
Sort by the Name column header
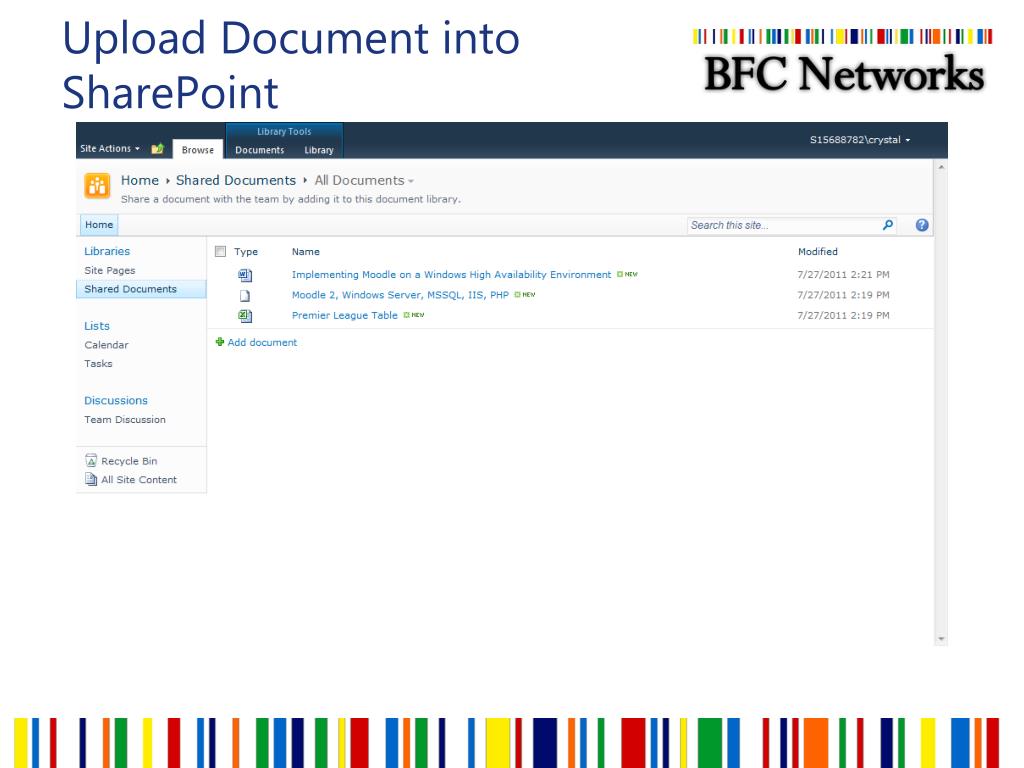pyautogui.click(x=306, y=251)
